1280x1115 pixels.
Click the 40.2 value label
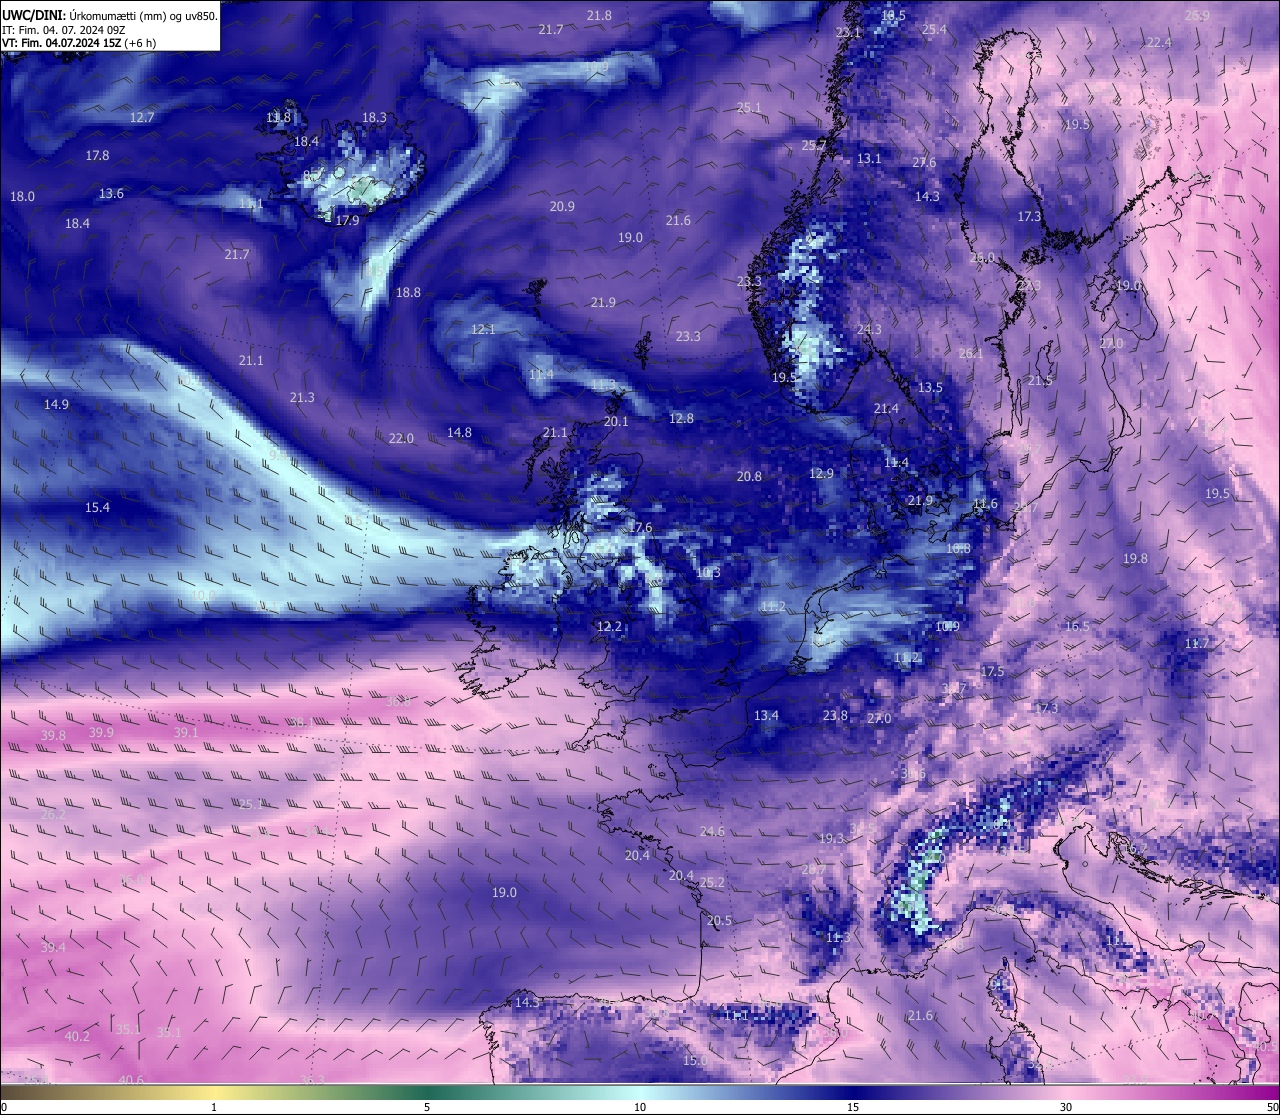pos(77,1036)
